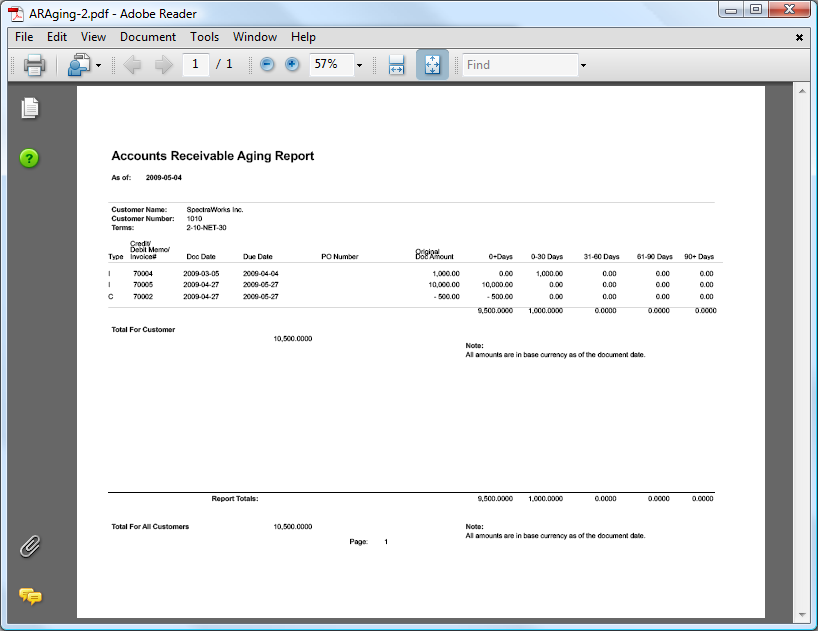This screenshot has width=818, height=631.
Task: Open the Tools menu
Action: (x=204, y=37)
